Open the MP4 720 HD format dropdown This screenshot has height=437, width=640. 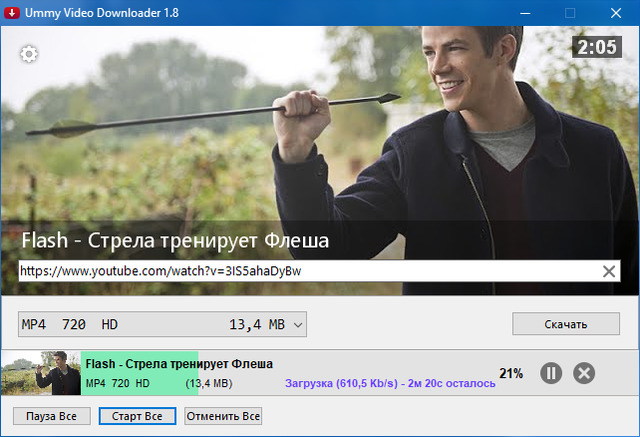162,324
